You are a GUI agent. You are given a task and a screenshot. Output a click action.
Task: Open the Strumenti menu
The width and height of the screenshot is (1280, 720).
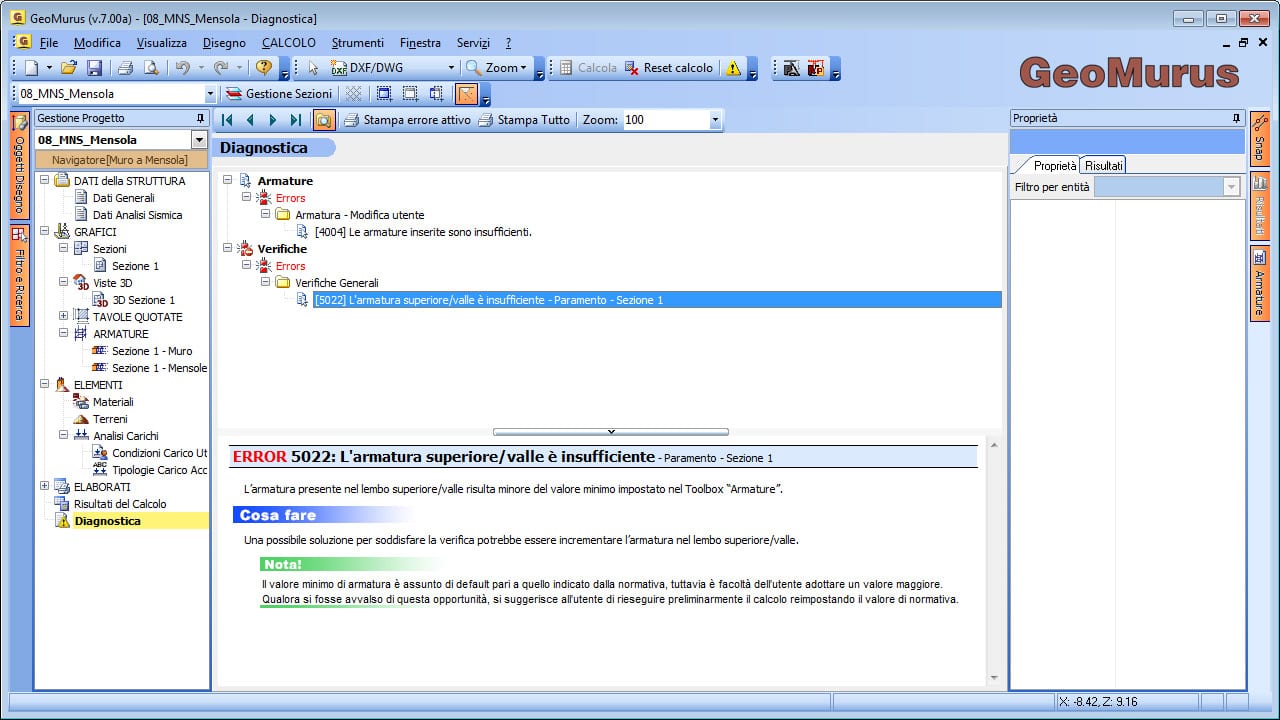click(x=358, y=43)
